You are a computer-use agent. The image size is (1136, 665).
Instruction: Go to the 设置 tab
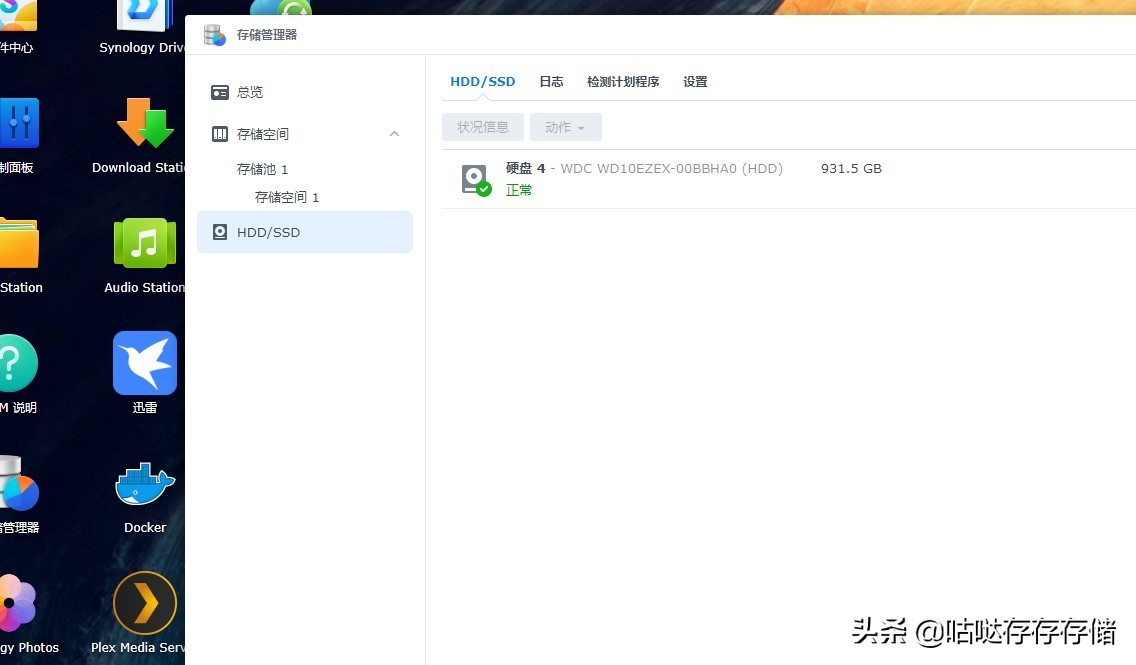click(694, 81)
